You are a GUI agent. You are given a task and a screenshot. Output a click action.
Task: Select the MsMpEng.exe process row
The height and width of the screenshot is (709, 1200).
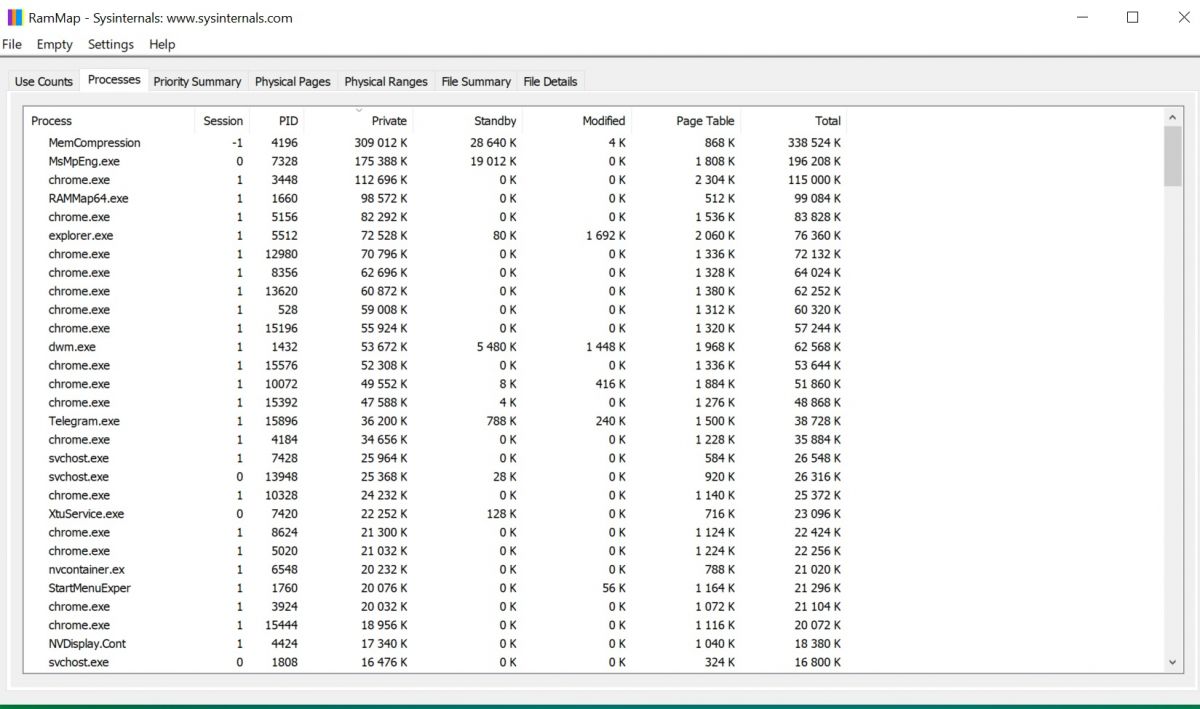436,161
